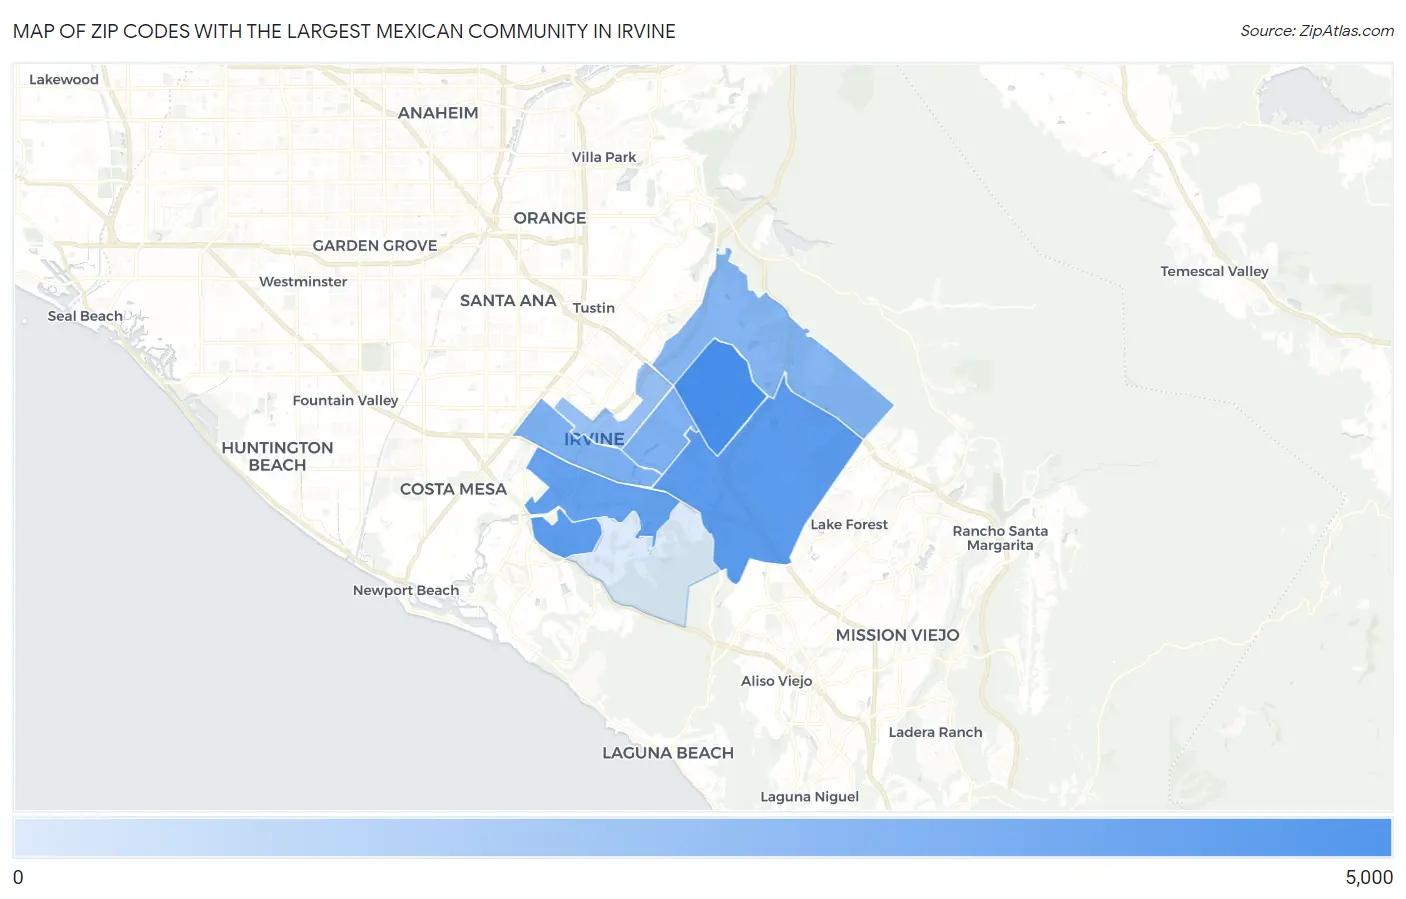The height and width of the screenshot is (899, 1406).
Task: Click the Lake Forest map label
Action: click(x=849, y=524)
